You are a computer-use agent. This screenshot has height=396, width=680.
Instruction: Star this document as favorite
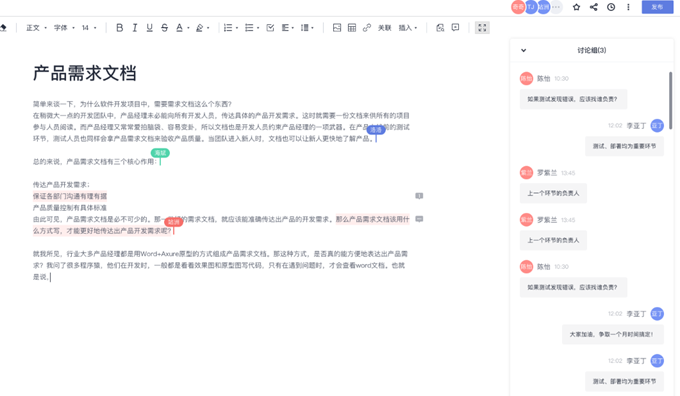coord(576,7)
